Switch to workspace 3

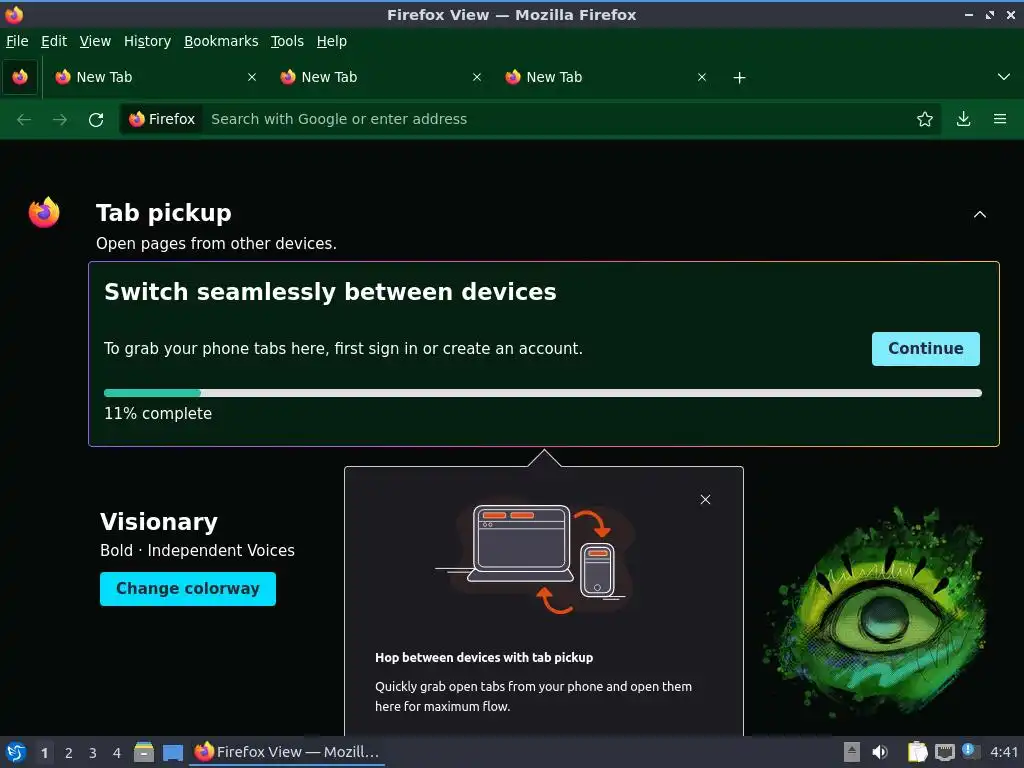click(93, 753)
